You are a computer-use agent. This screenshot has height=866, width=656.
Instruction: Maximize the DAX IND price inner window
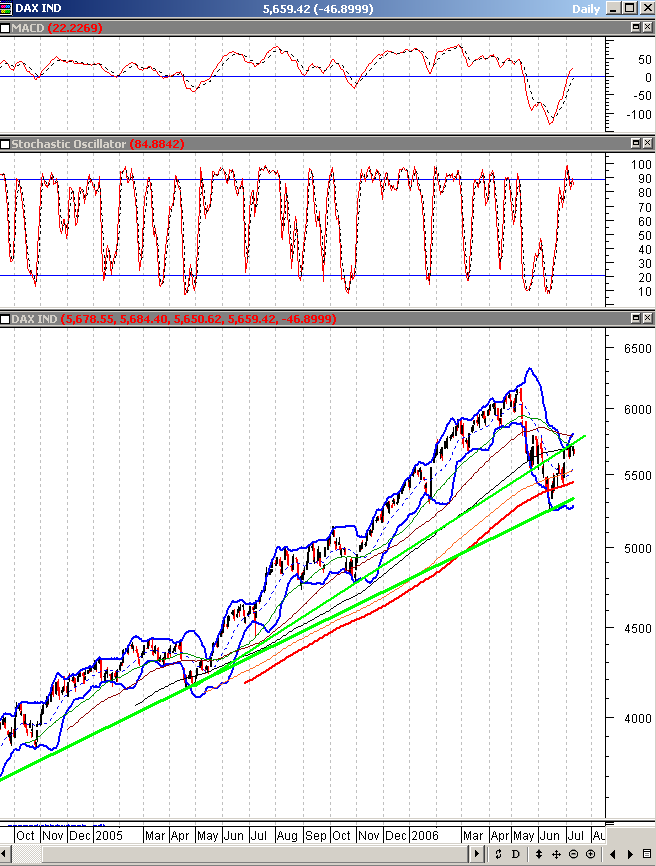click(x=635, y=318)
